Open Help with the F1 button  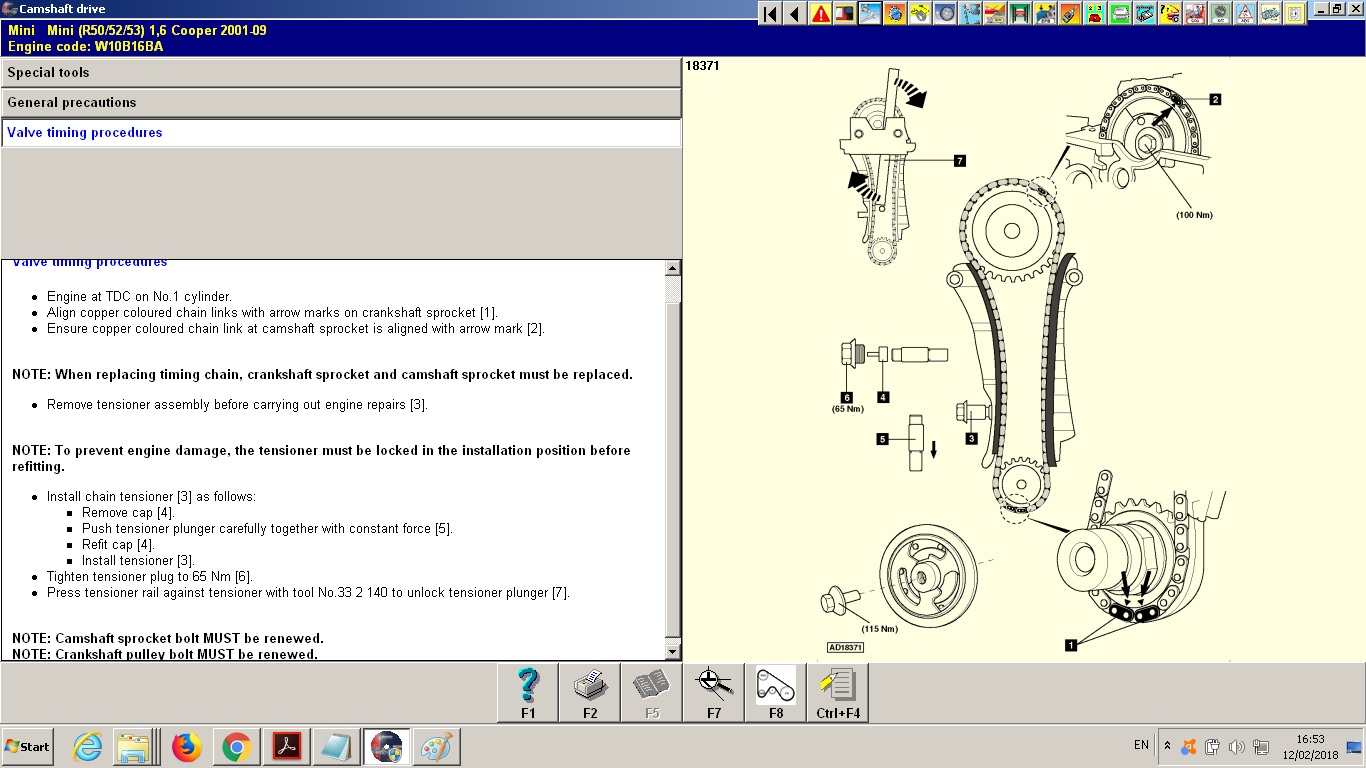point(528,692)
